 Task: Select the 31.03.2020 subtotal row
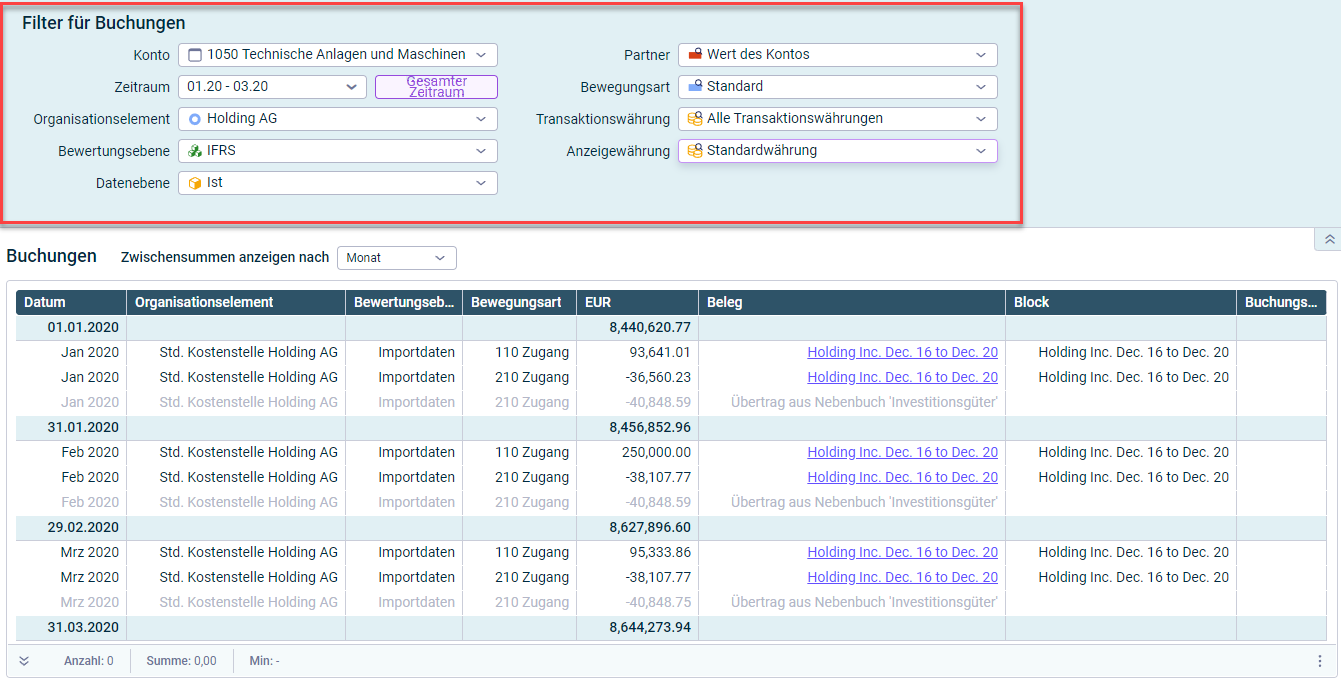[x=671, y=628]
